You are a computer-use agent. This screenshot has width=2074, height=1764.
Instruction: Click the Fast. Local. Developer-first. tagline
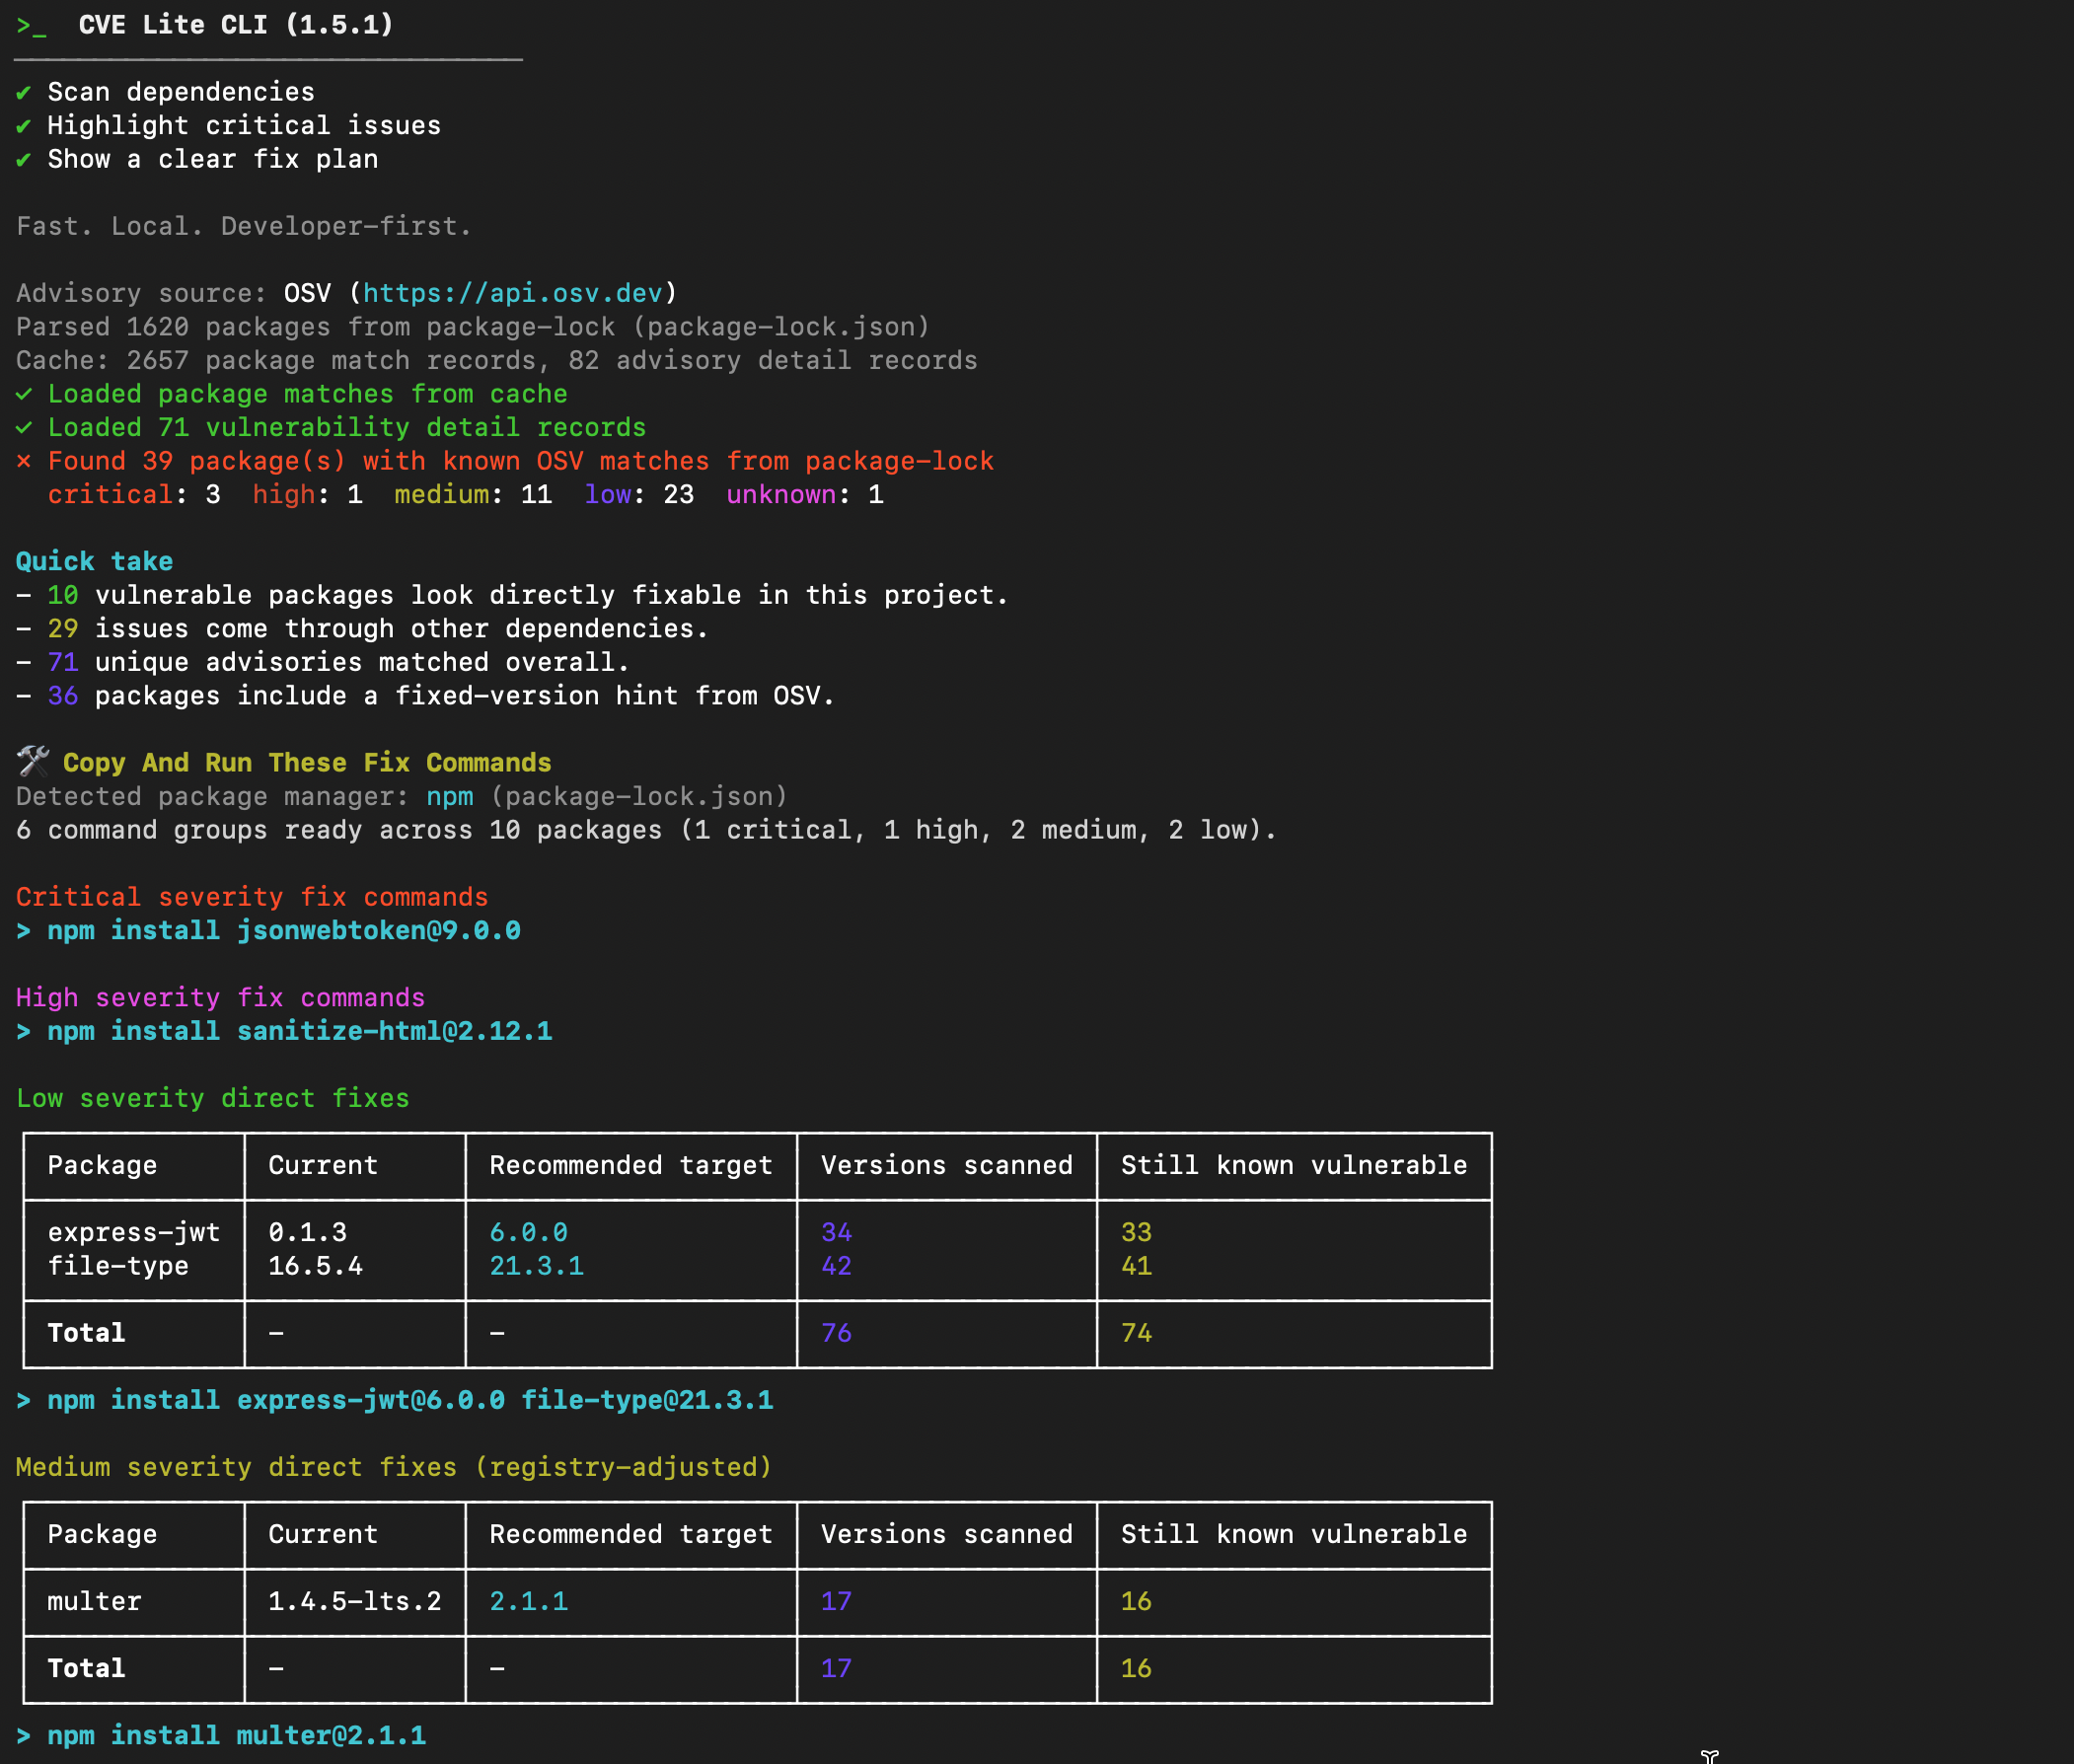(x=244, y=227)
